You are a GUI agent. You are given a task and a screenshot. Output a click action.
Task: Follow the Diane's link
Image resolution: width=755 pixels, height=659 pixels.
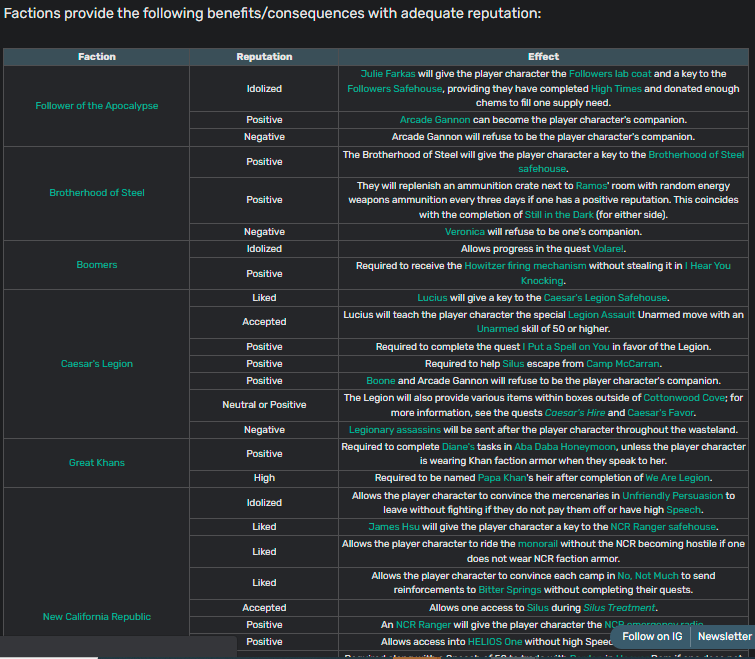(458, 447)
